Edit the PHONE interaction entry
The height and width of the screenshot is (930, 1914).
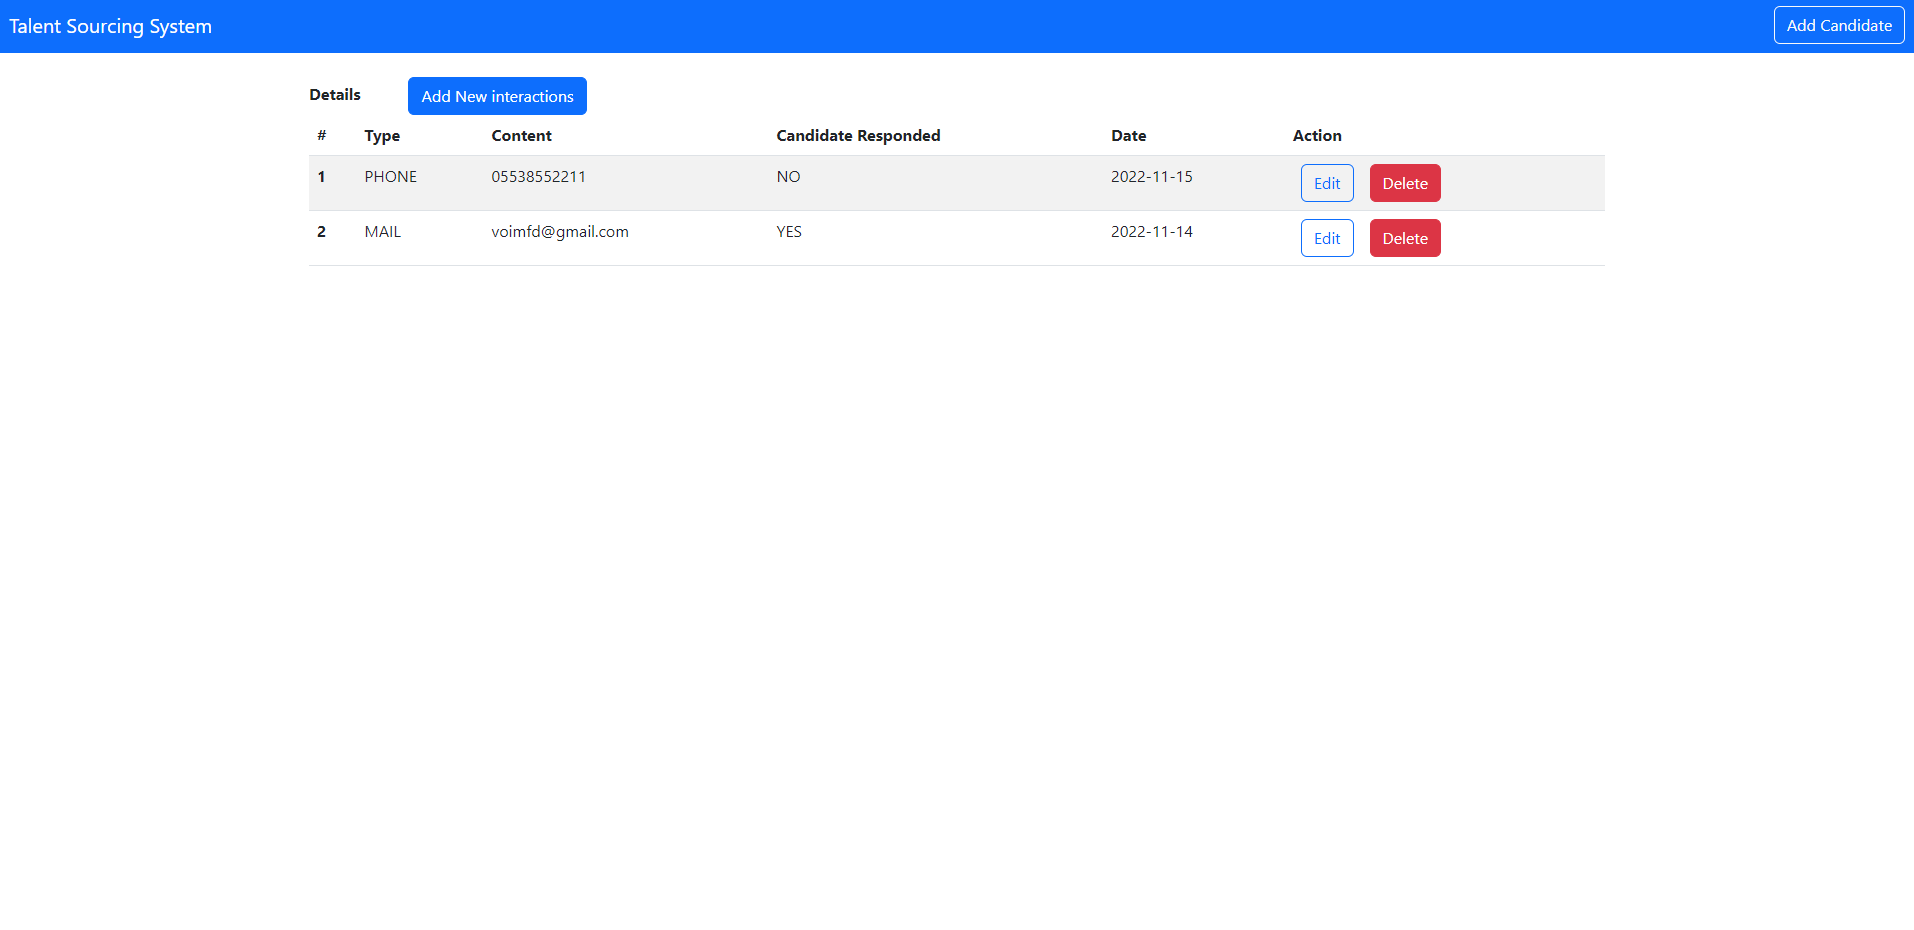1326,183
